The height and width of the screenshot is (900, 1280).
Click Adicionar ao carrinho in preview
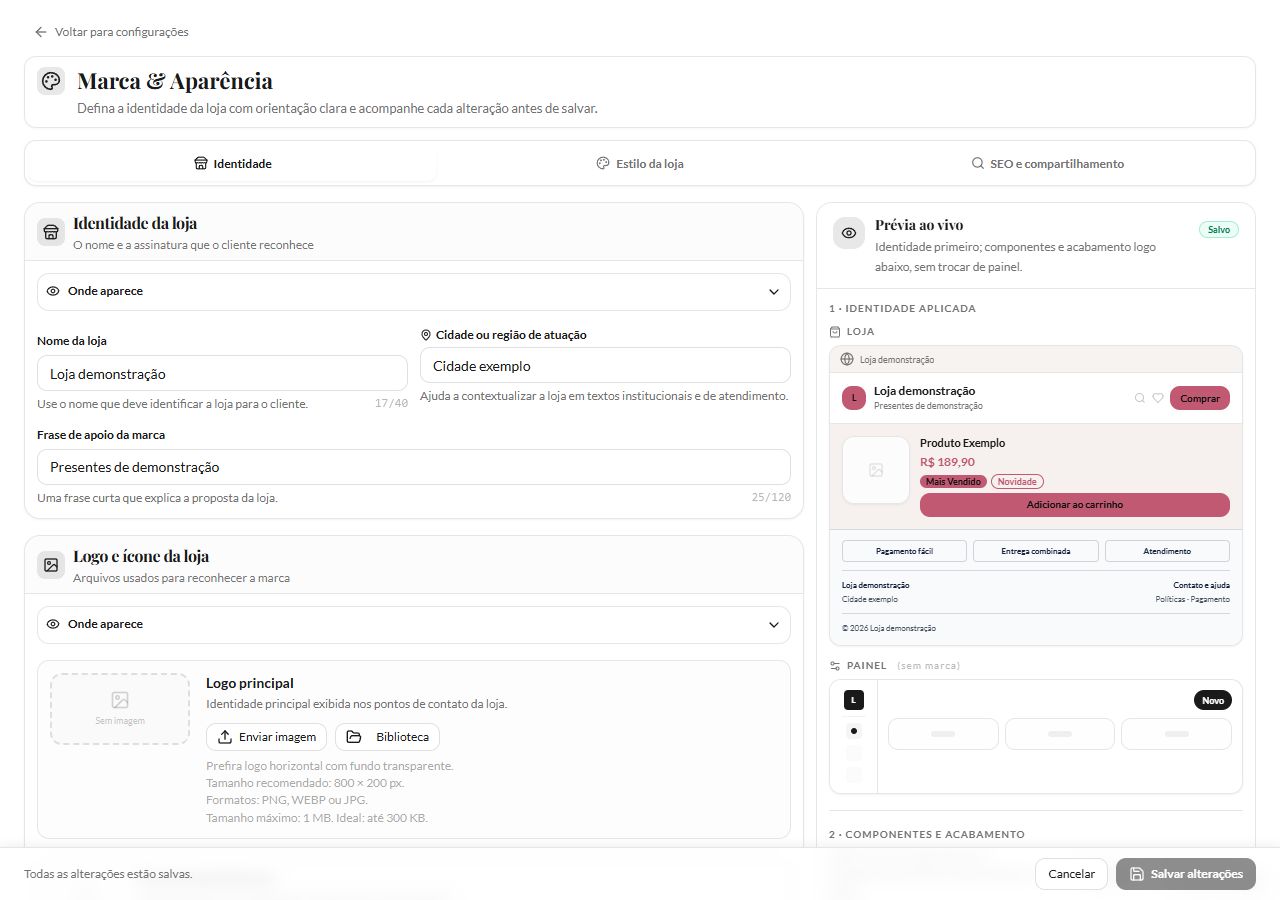coord(1075,505)
